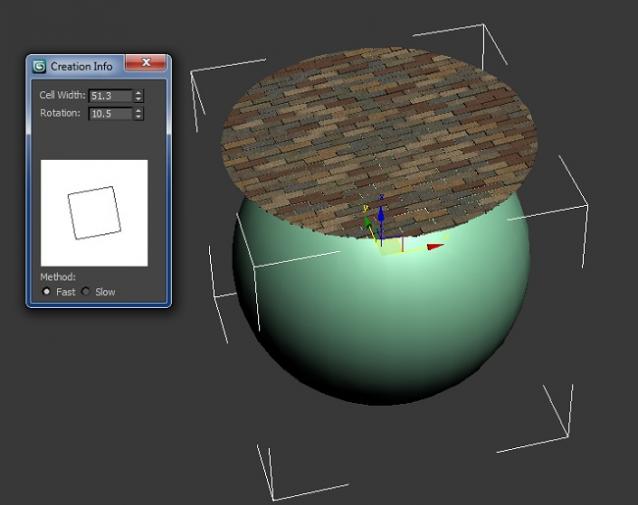Select the Slow method radio button
The image size is (638, 505).
85,292
